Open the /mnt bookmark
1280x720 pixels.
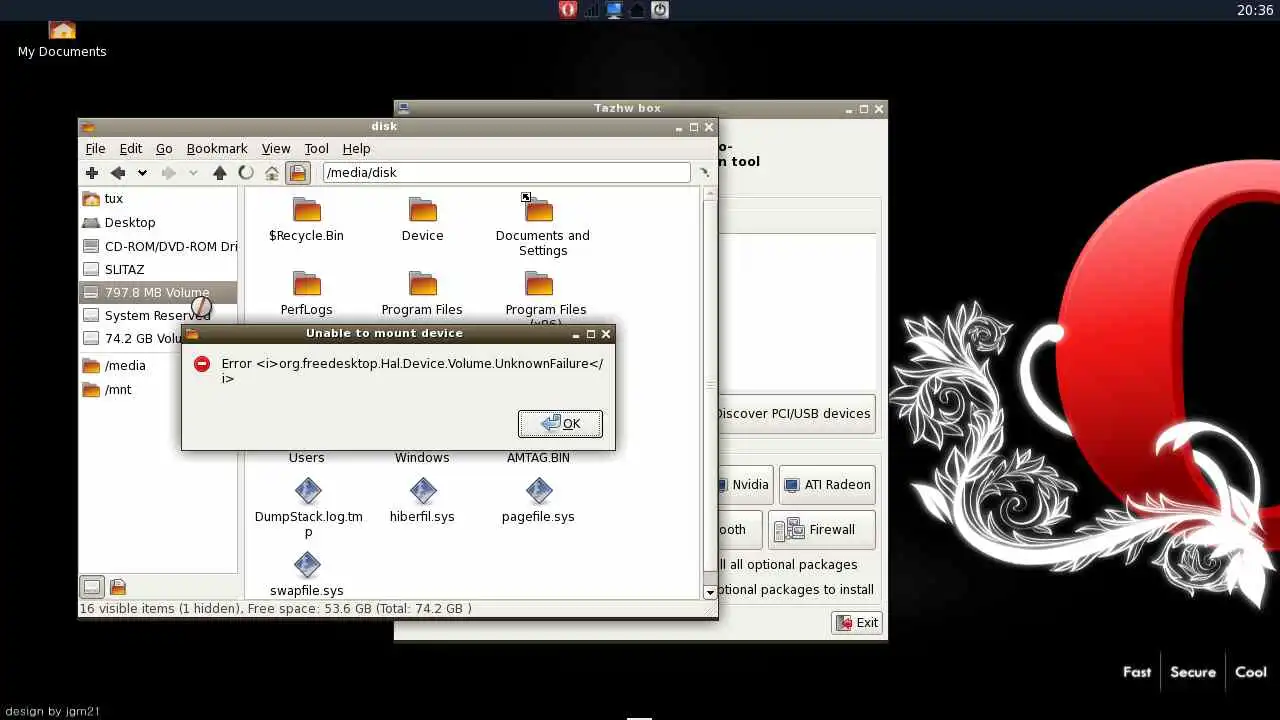[158, 389]
